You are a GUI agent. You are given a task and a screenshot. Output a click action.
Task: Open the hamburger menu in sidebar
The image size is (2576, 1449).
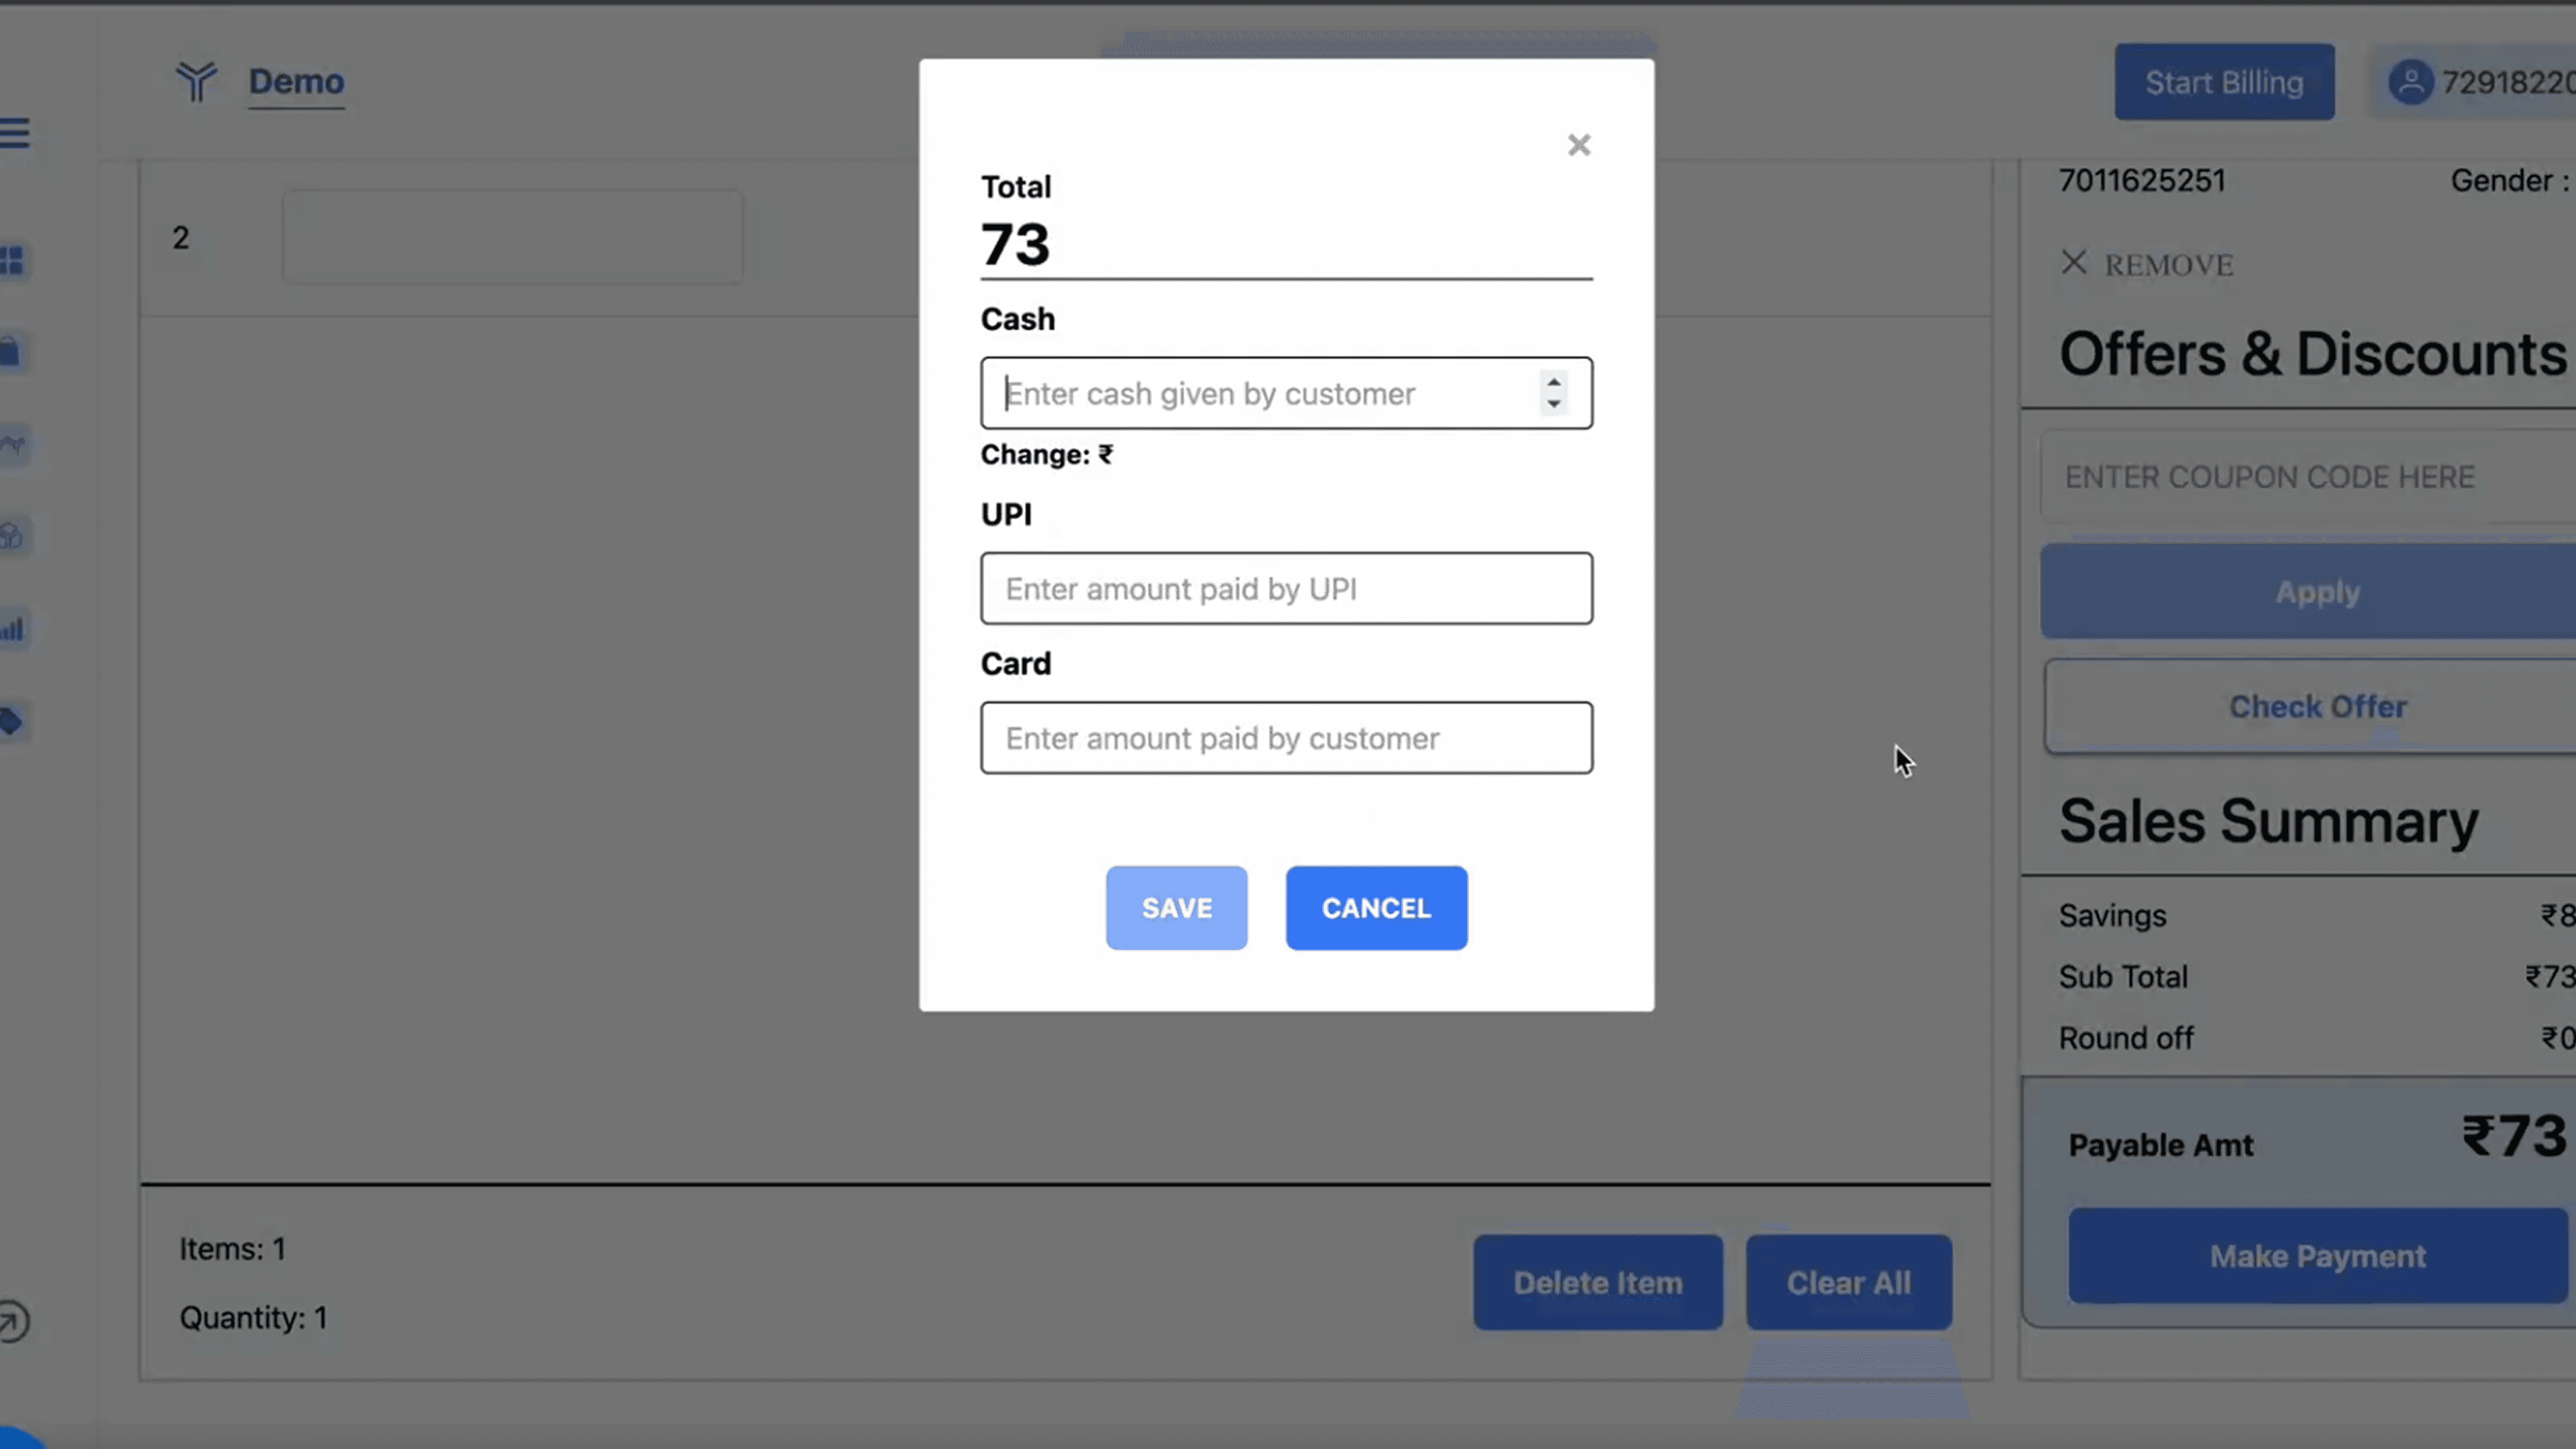(15, 133)
